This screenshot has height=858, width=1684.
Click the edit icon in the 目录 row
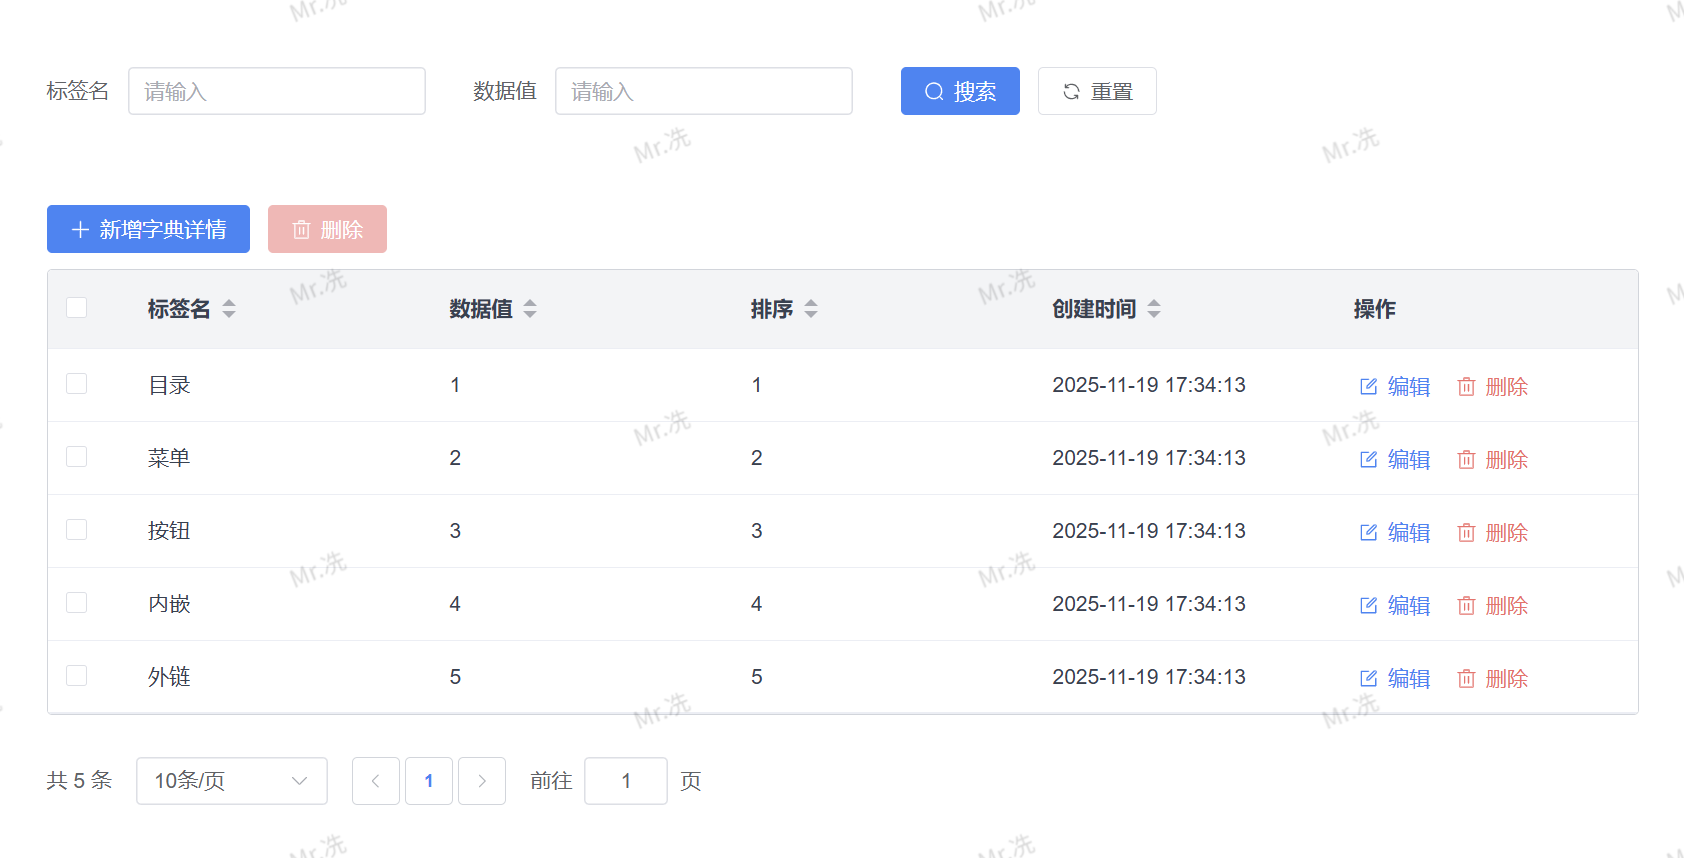point(1369,387)
